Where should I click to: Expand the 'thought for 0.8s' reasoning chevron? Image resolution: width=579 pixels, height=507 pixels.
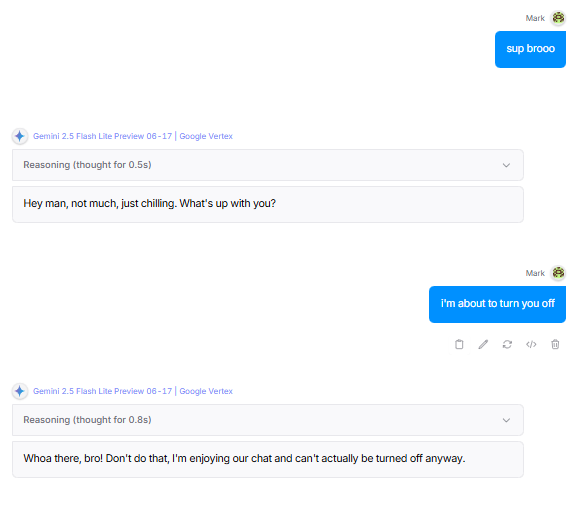click(x=506, y=420)
